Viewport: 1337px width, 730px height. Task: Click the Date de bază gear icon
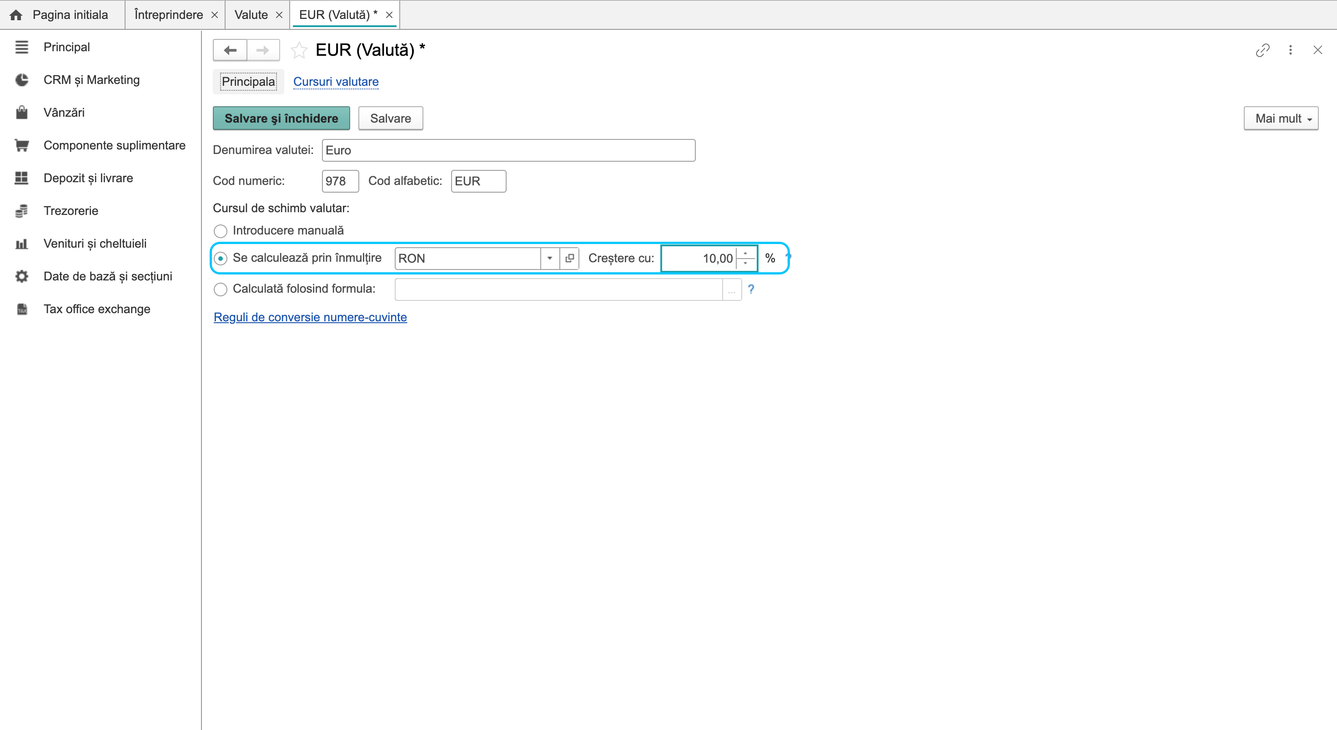tap(22, 277)
